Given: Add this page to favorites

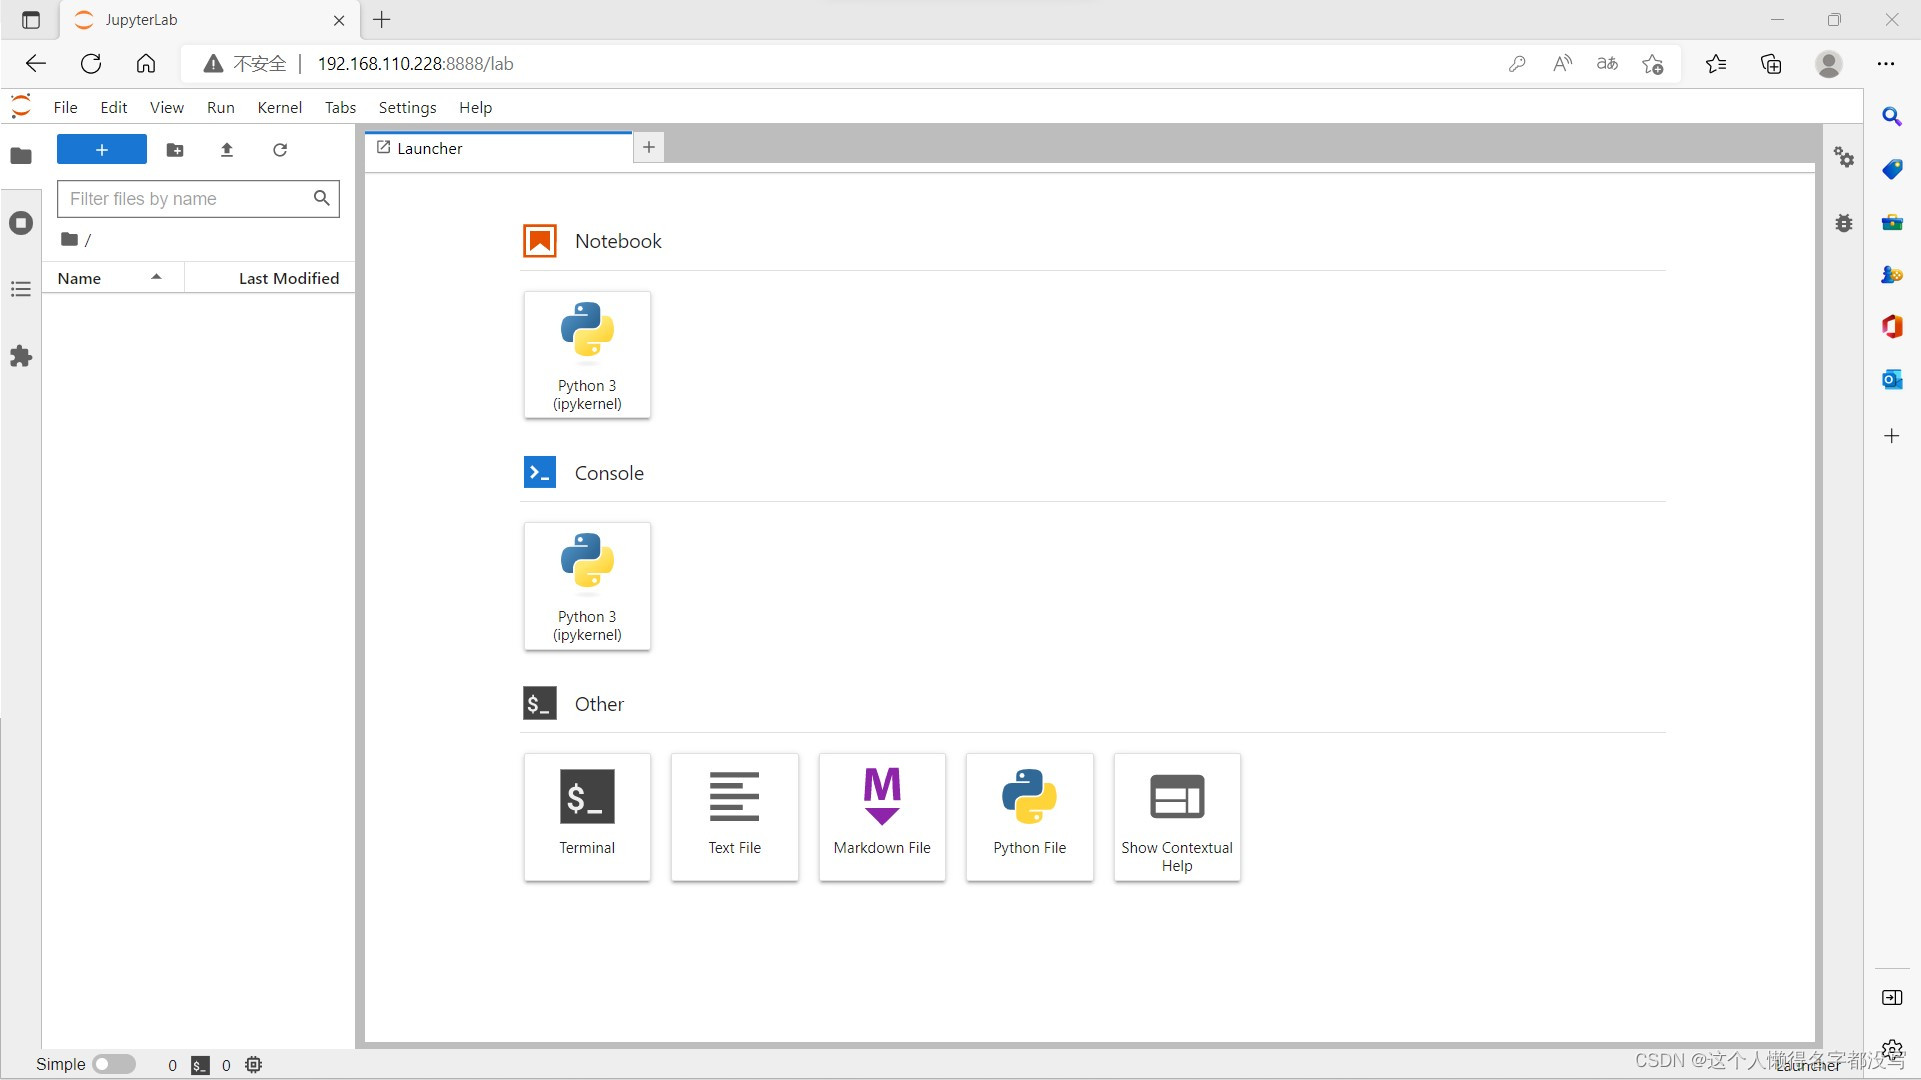Looking at the screenshot, I should pos(1653,64).
